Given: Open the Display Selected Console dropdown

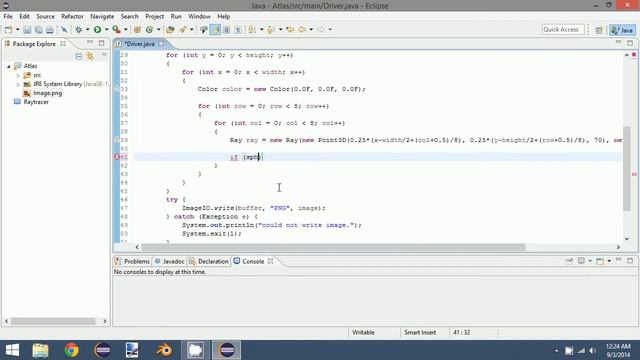Looking at the screenshot, I should click(590, 261).
